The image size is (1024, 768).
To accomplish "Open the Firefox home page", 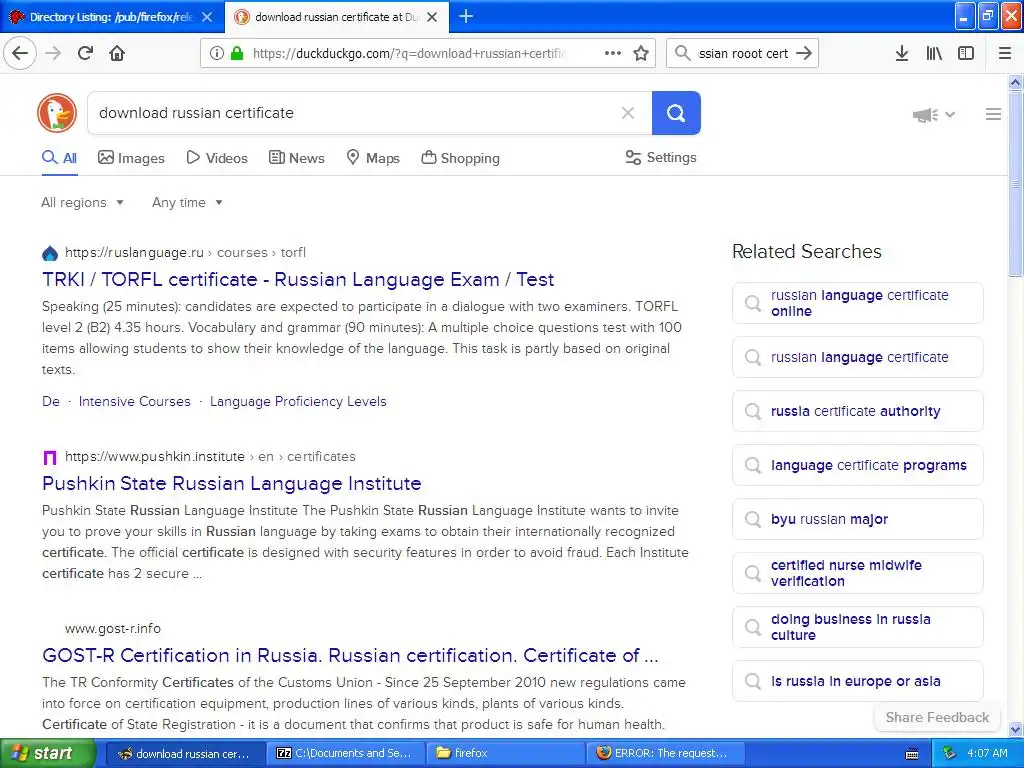I will click(x=117, y=53).
